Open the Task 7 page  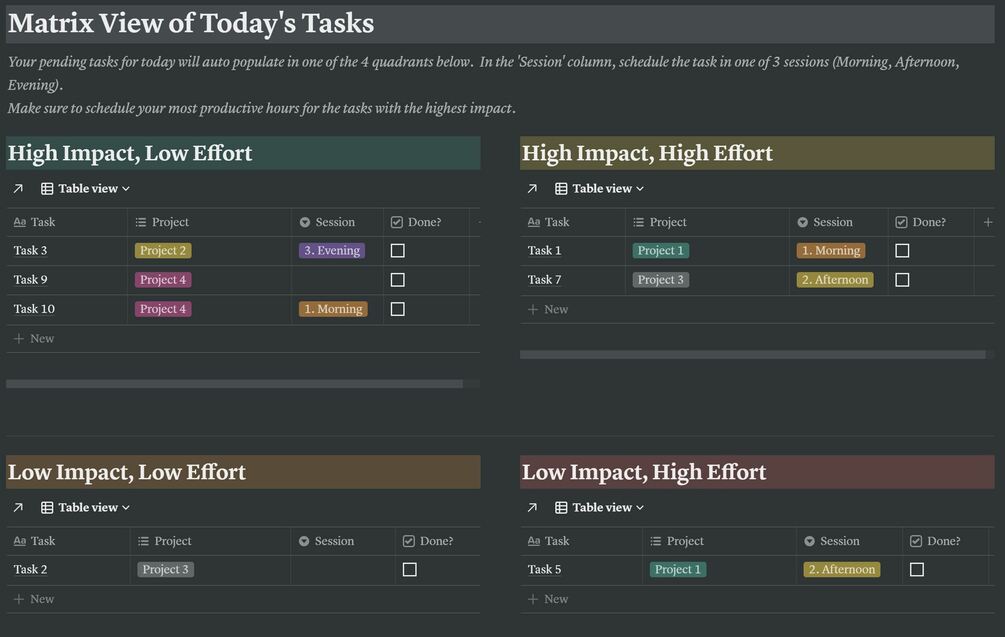[545, 280]
